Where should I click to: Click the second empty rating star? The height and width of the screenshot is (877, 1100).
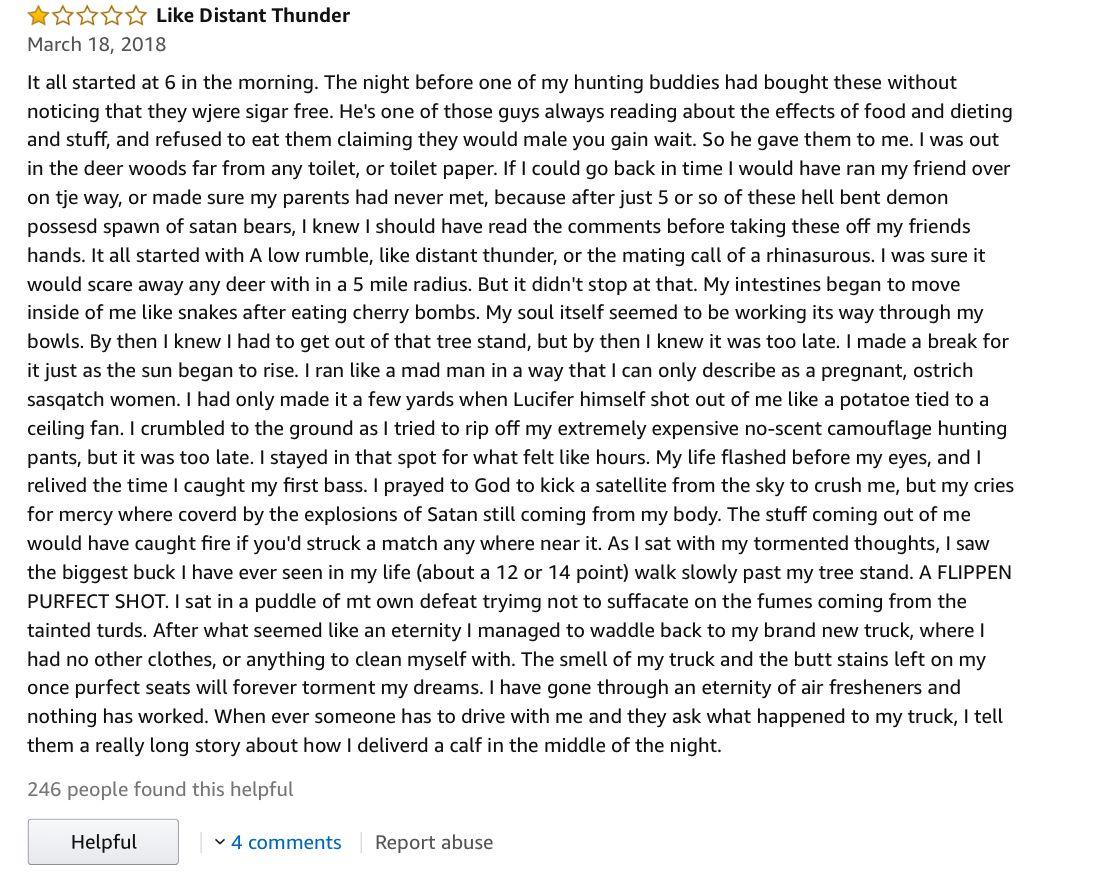click(x=63, y=15)
